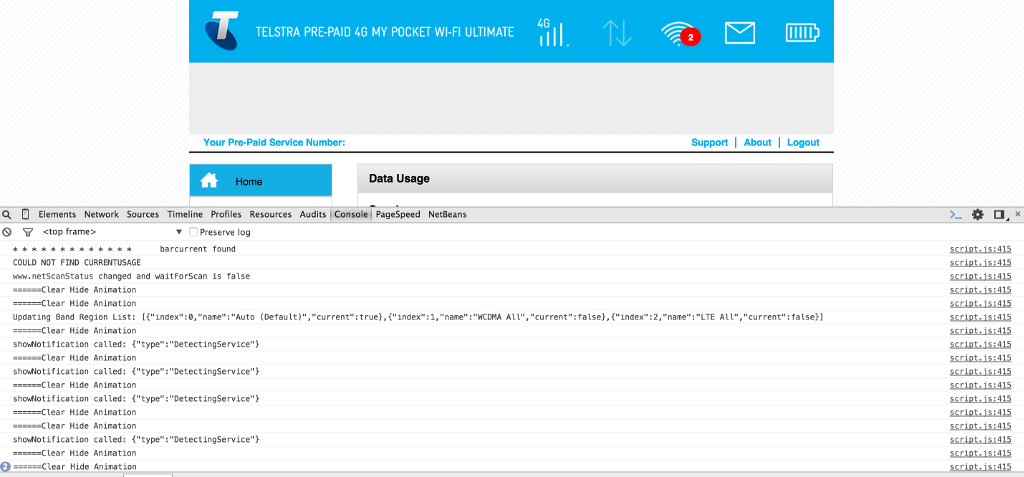Click the battery status icon
The height and width of the screenshot is (477, 1024).
tap(802, 33)
